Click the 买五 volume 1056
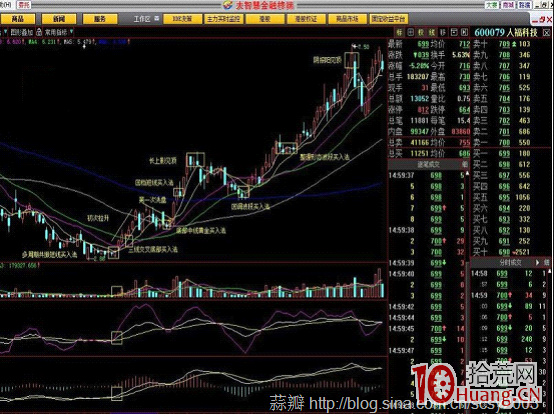554x414 pixels. pyautogui.click(x=523, y=197)
